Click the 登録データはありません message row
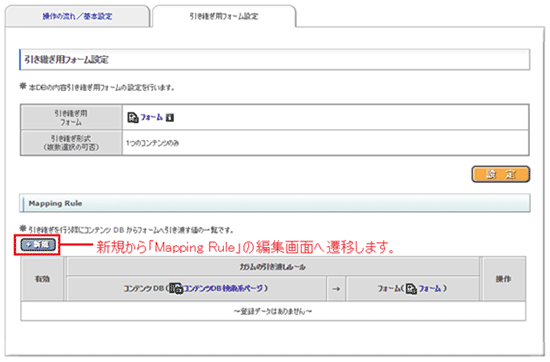Screen dimensions: 550x362 tap(273, 311)
